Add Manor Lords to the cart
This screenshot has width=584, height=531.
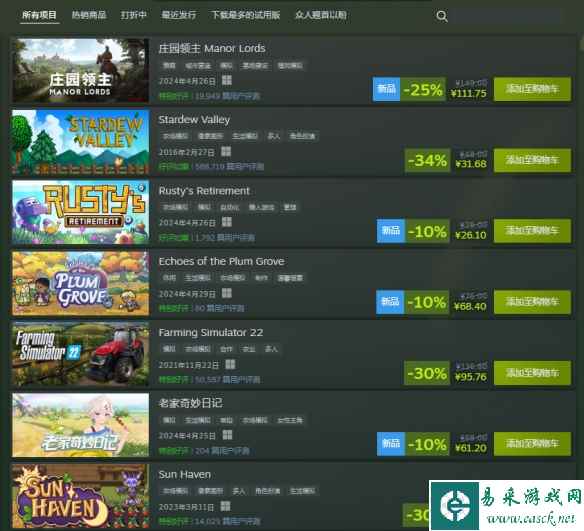532,89
